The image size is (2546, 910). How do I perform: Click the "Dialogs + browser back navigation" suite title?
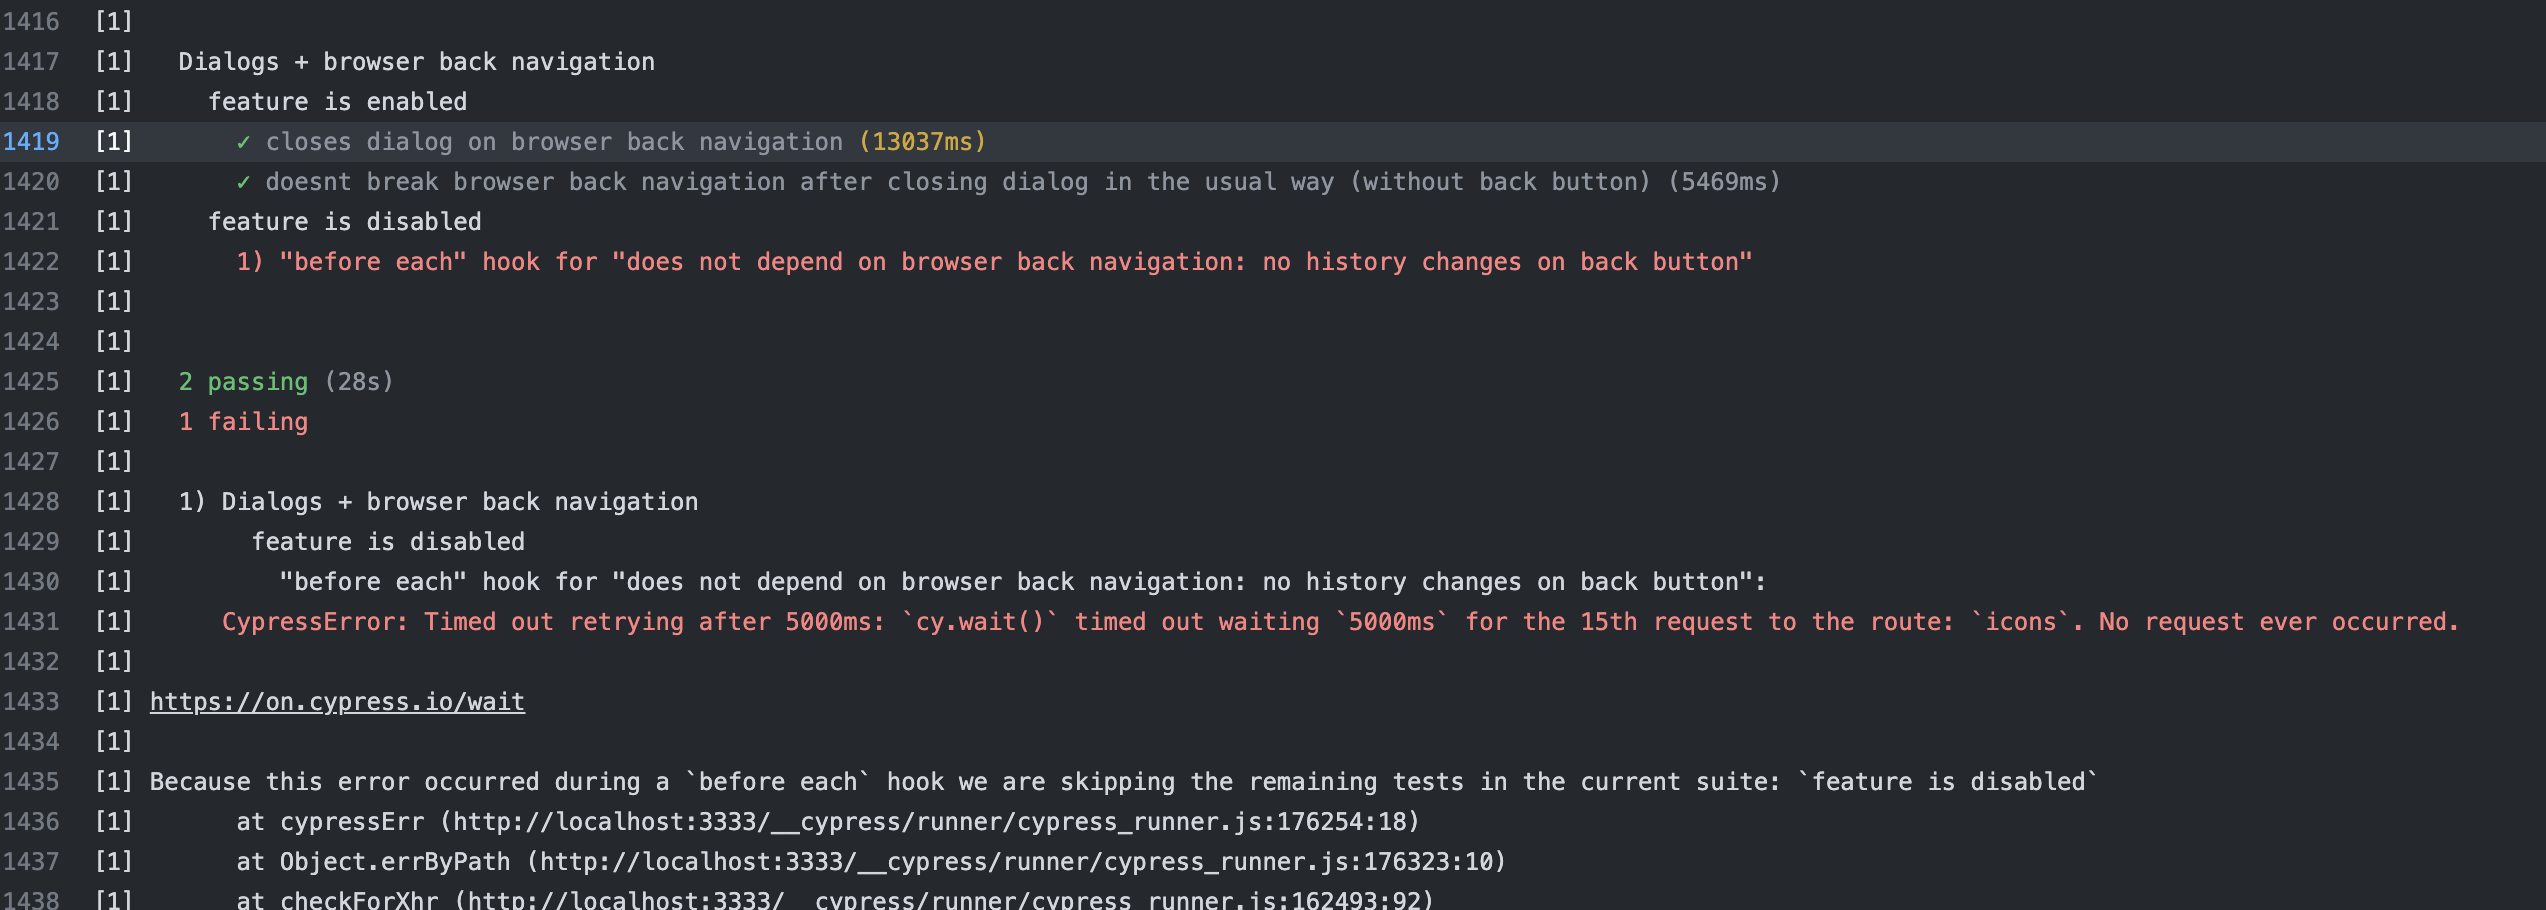416,61
